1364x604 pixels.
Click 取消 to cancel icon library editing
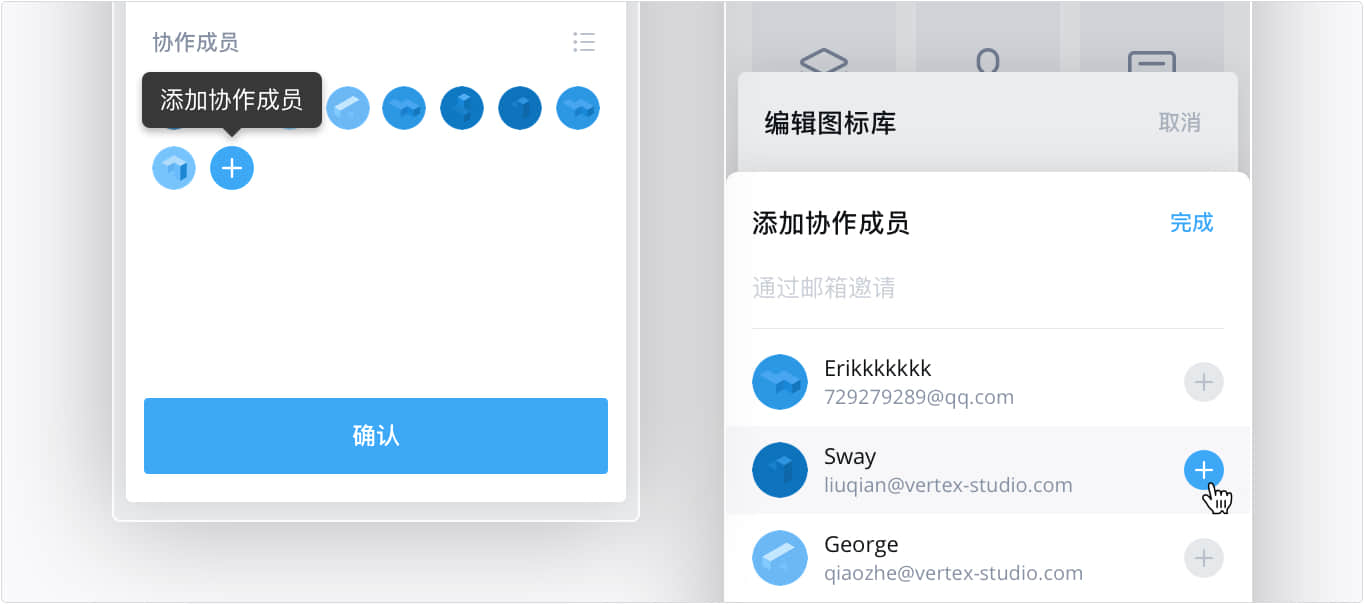tap(1180, 123)
